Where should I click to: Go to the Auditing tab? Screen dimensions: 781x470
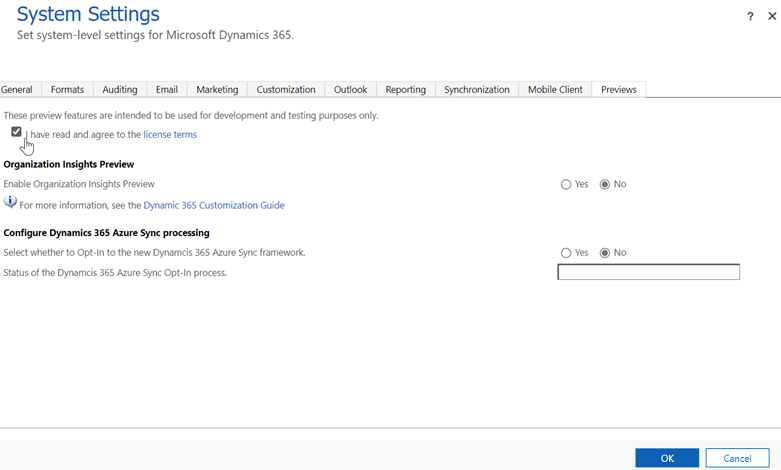[120, 90]
